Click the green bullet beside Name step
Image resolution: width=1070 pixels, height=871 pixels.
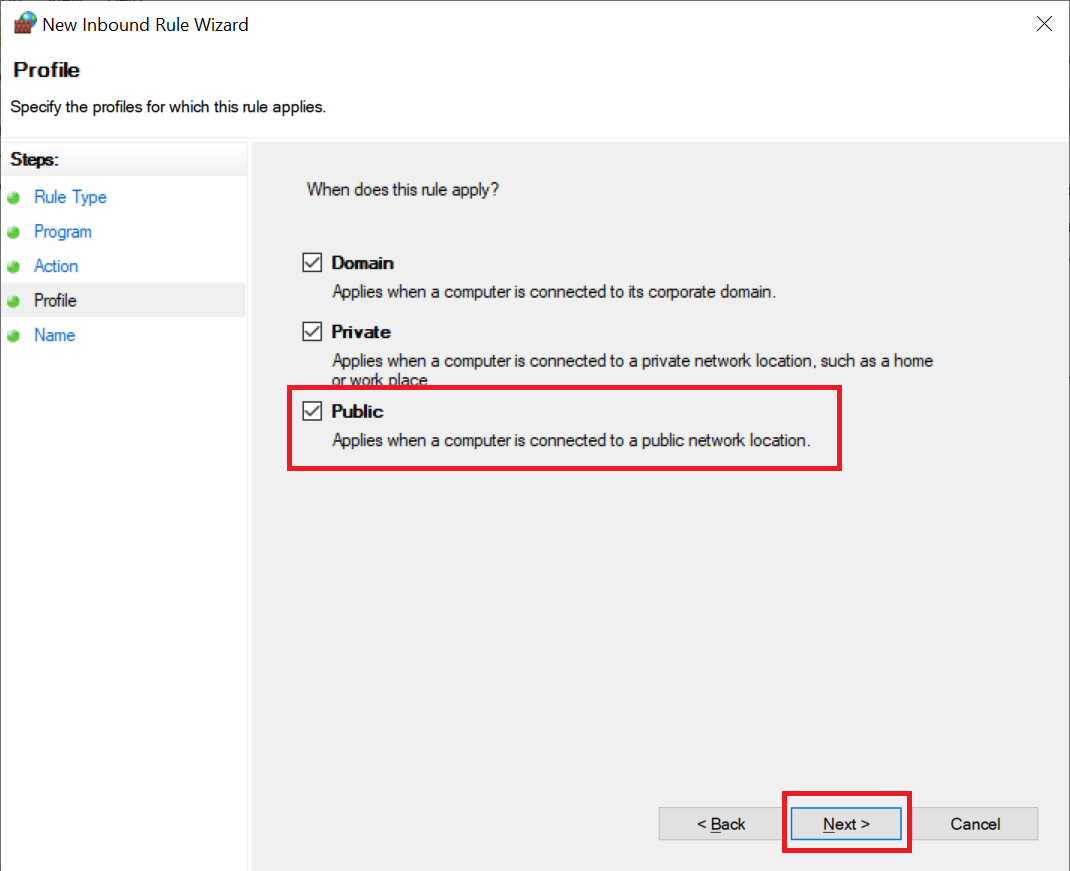coord(14,336)
